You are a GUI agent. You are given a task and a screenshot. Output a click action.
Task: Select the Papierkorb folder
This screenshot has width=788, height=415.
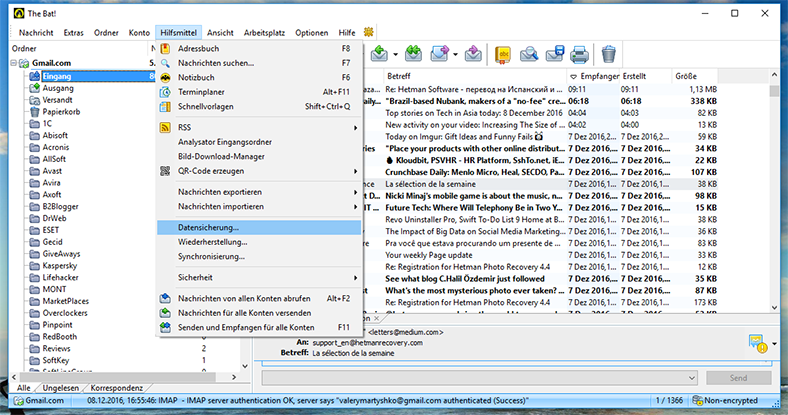(61, 112)
